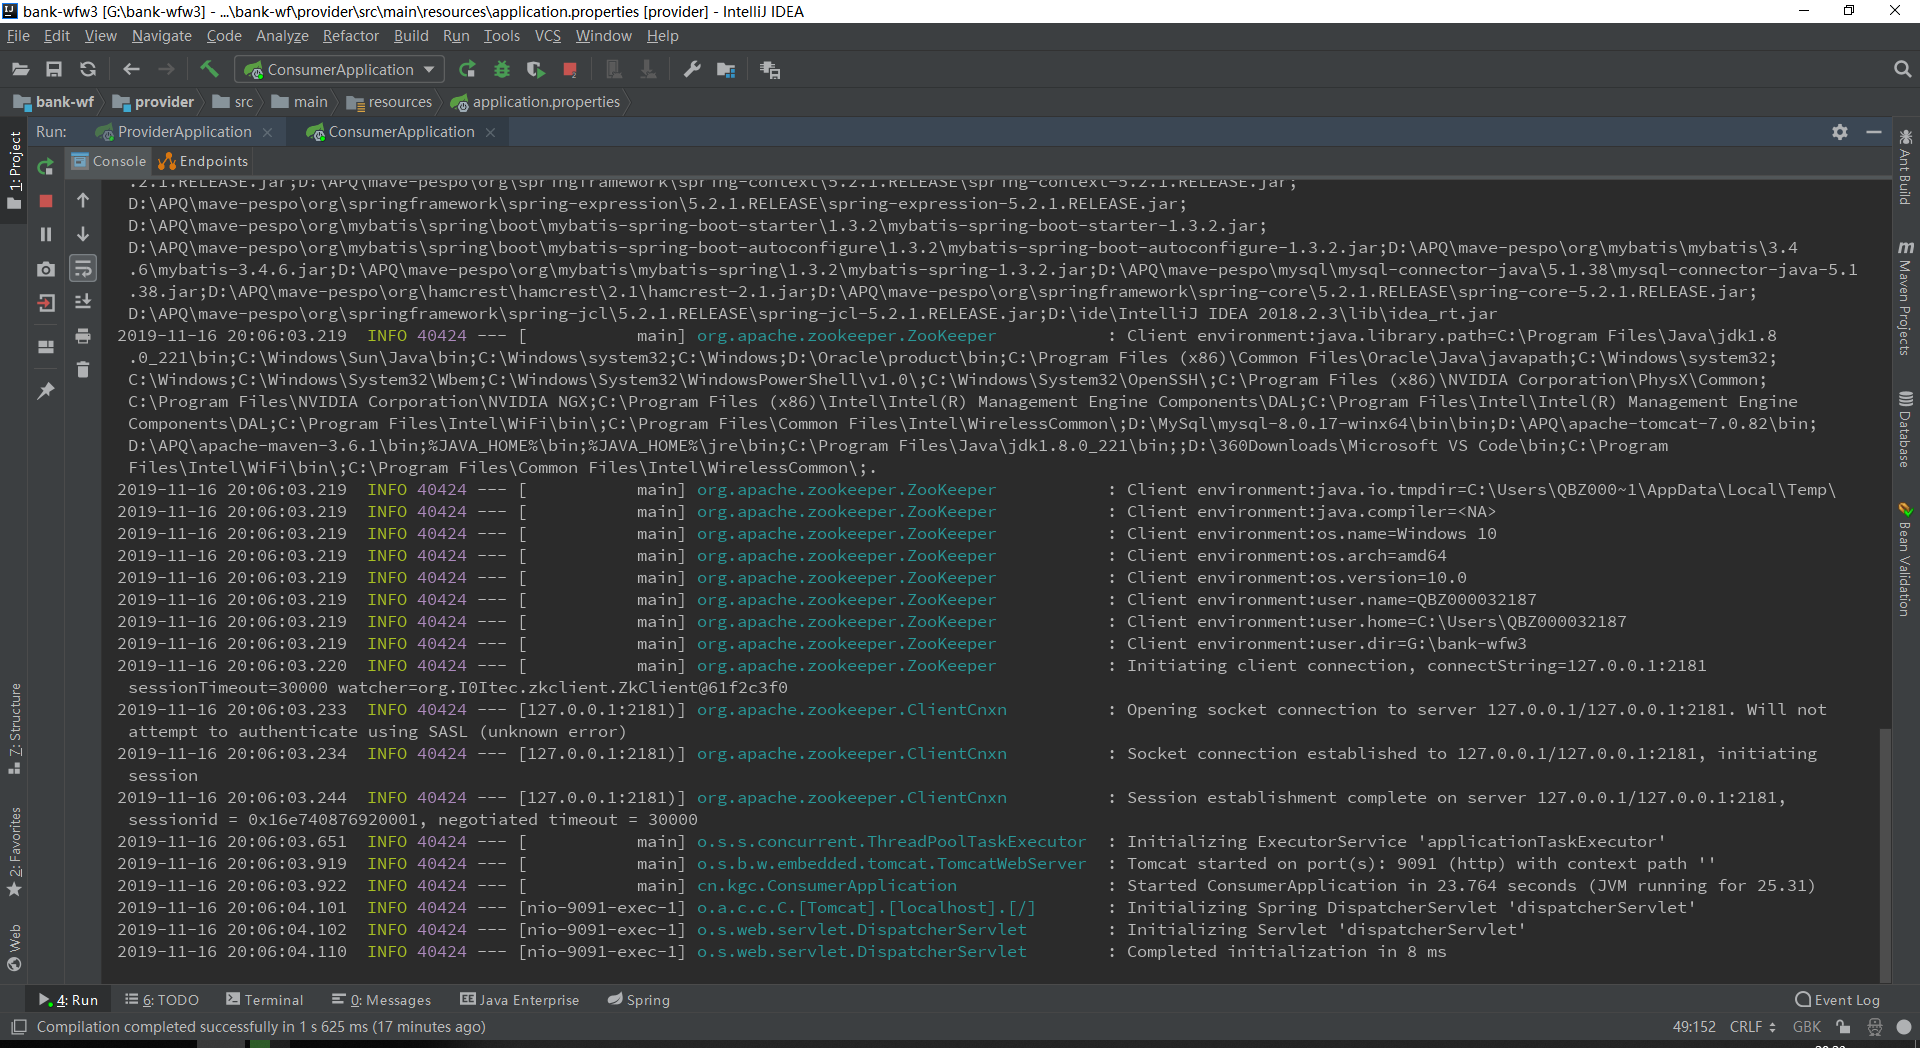This screenshot has width=1920, height=1048.
Task: Open the Terminal tool window
Action: click(x=265, y=1000)
